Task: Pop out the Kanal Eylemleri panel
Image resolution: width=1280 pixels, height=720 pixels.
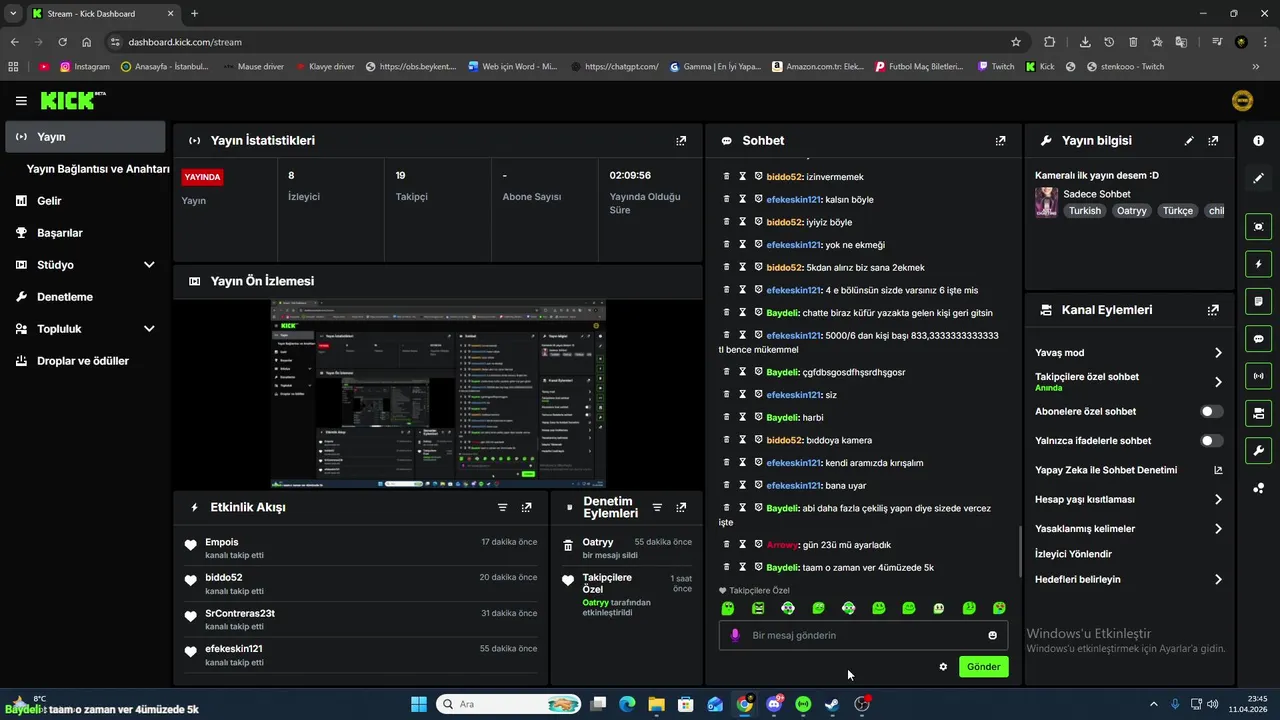Action: [1213, 310]
